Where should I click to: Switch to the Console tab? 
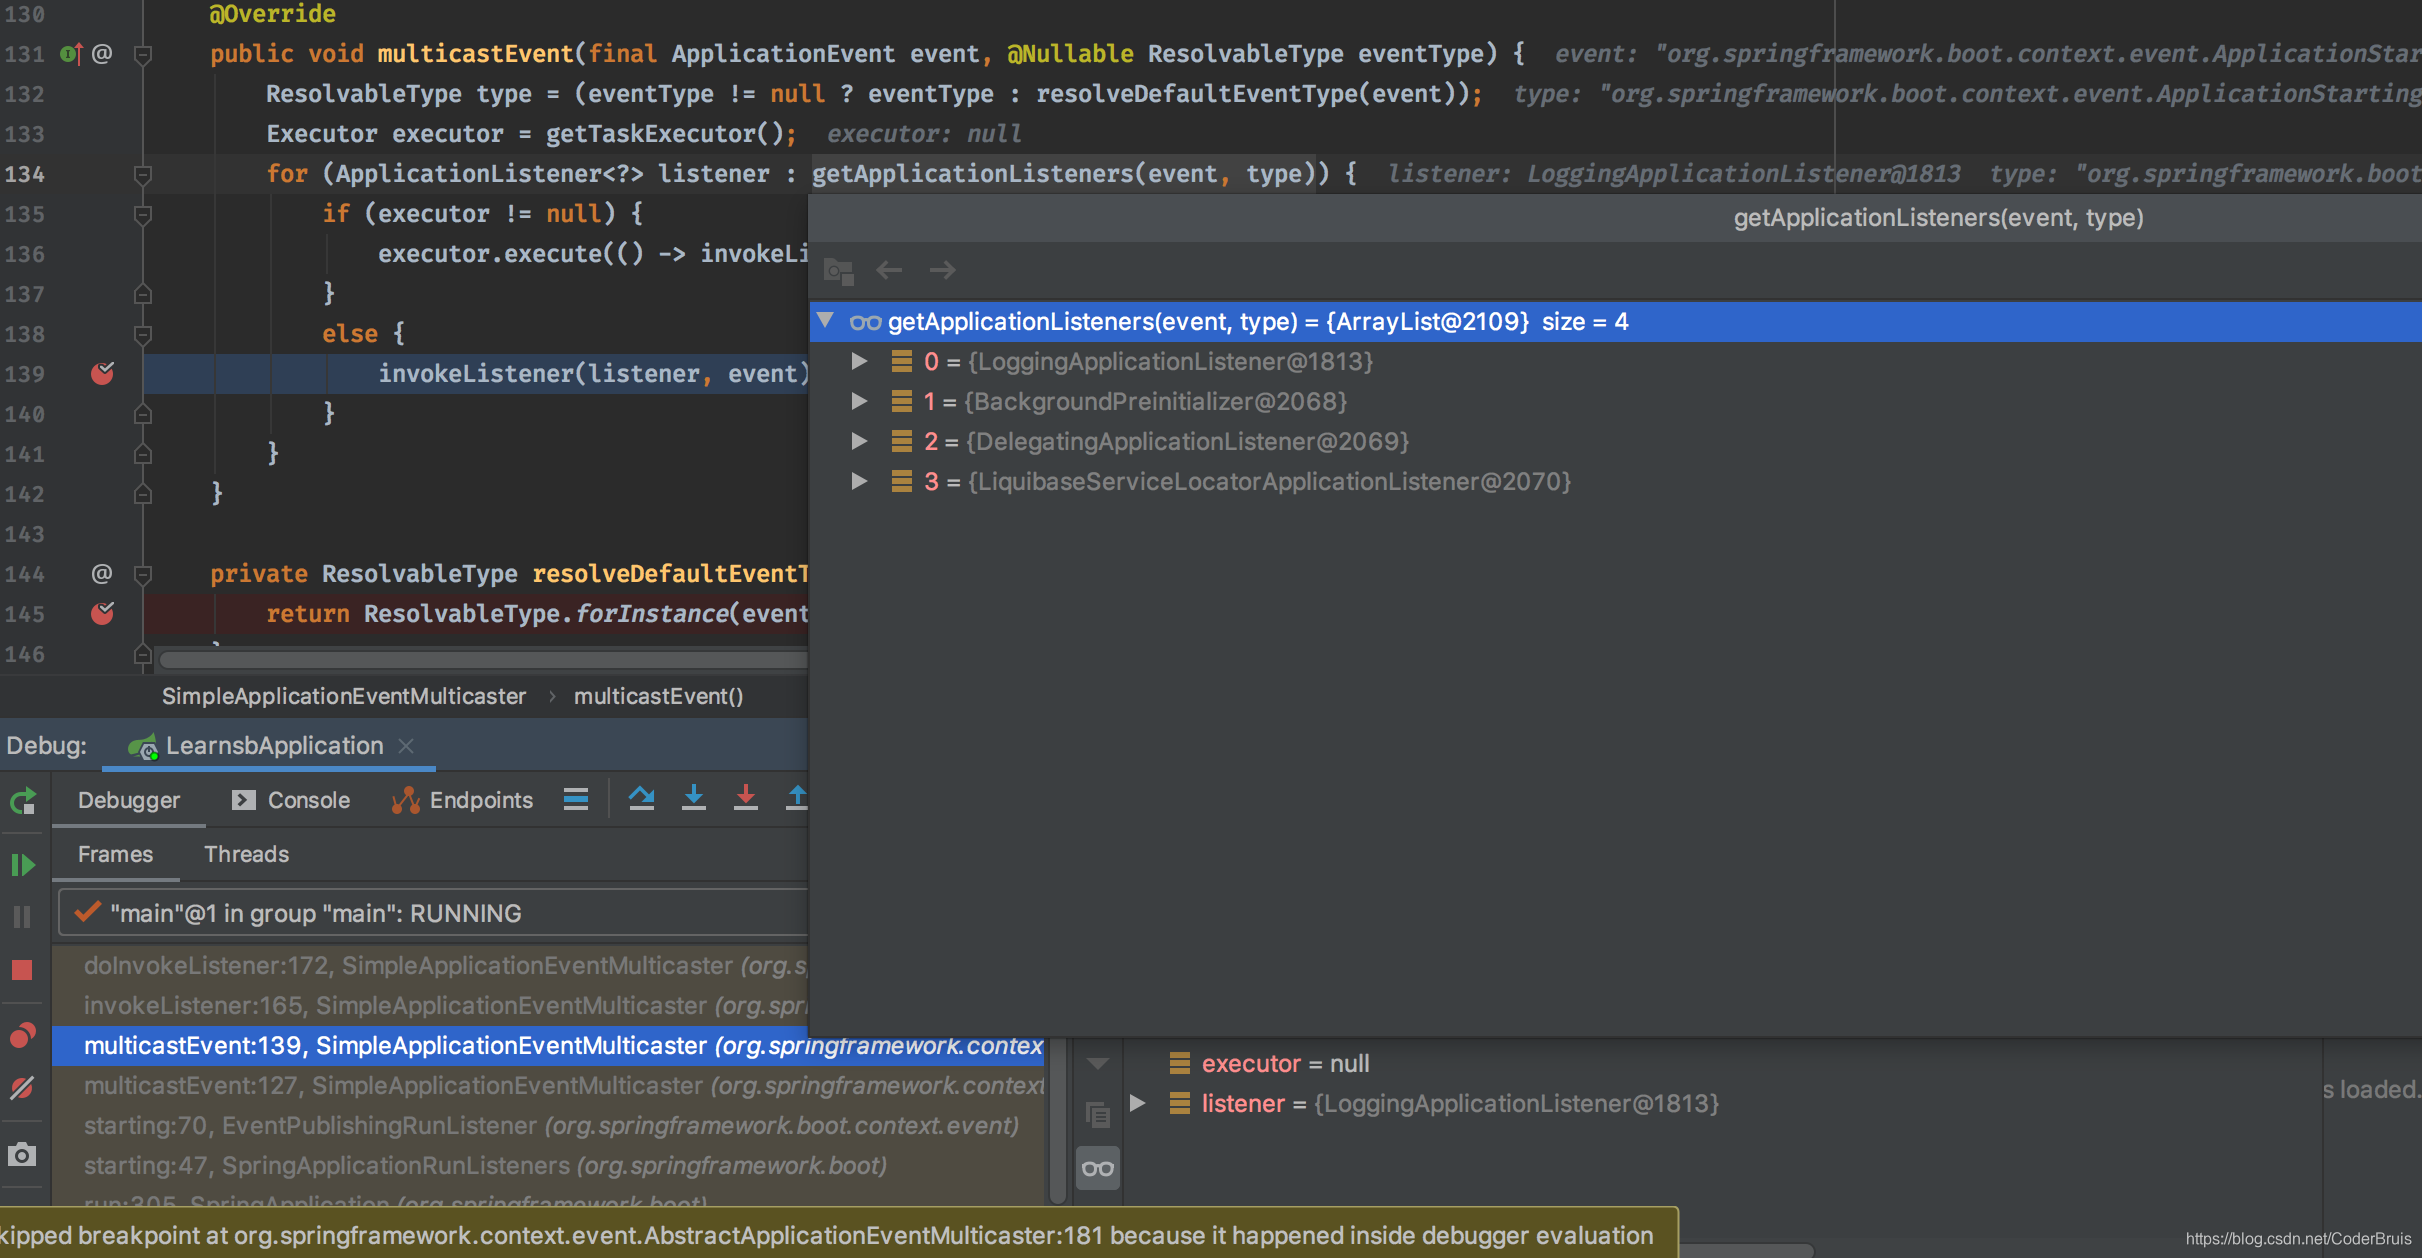click(308, 800)
